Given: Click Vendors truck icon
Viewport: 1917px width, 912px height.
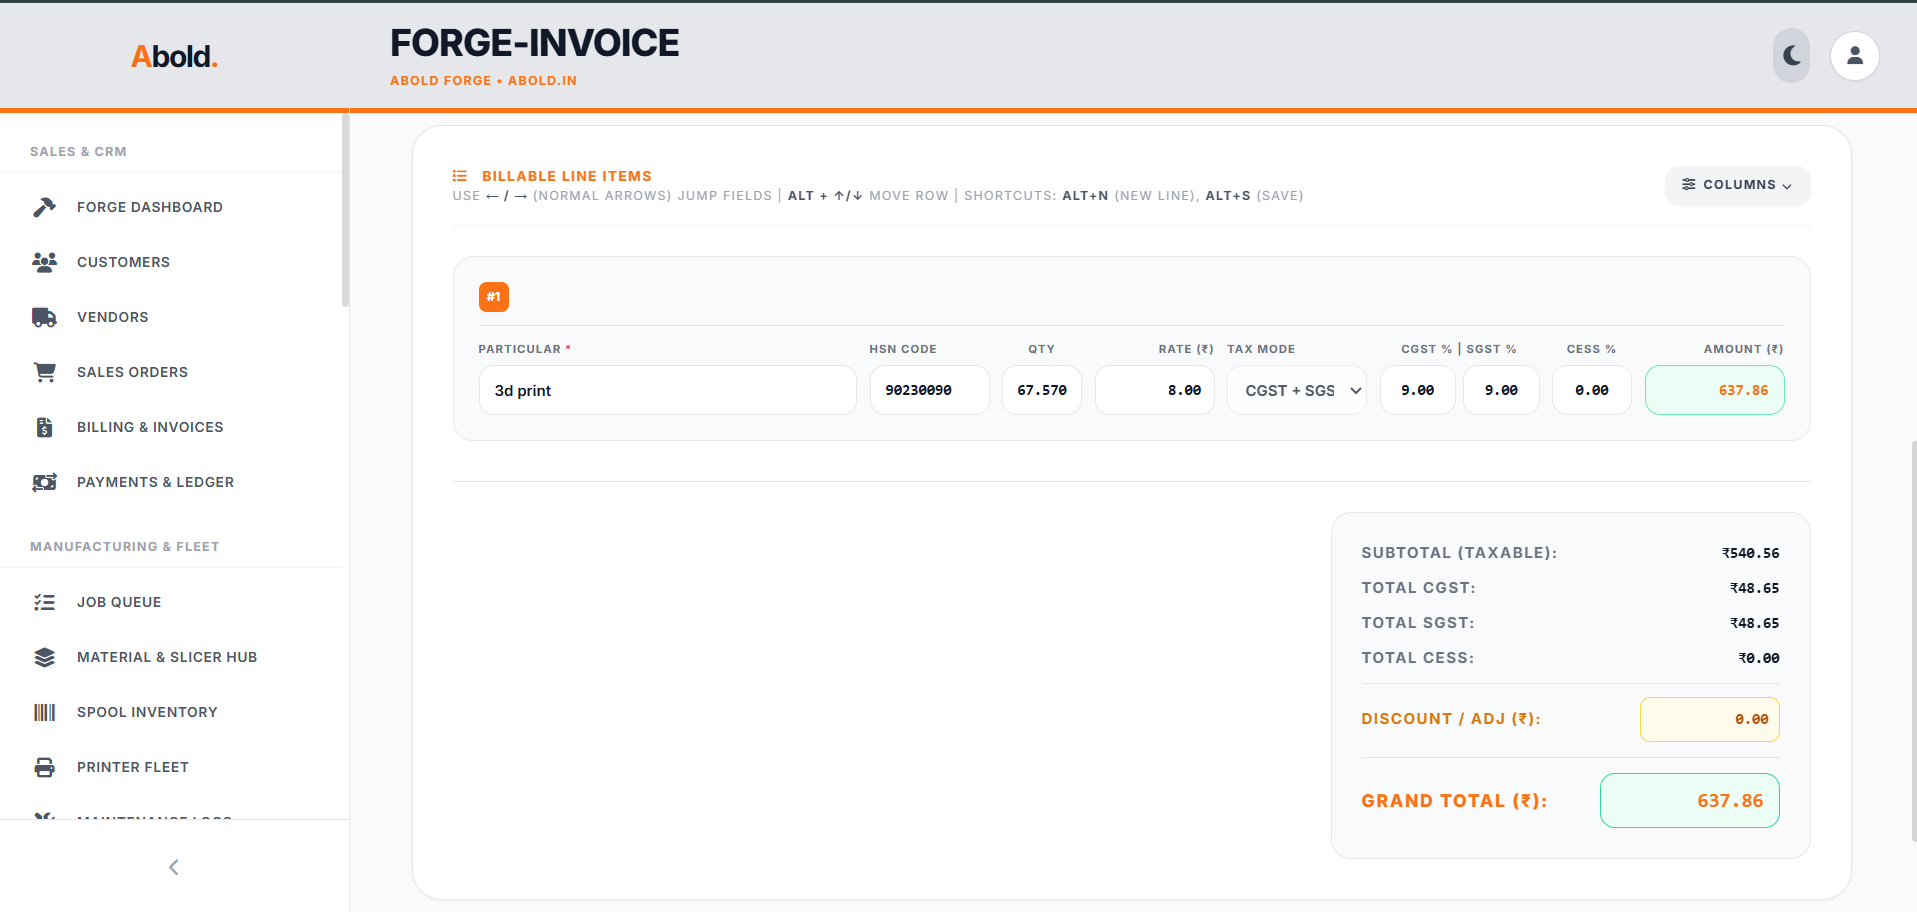Looking at the screenshot, I should 44,317.
